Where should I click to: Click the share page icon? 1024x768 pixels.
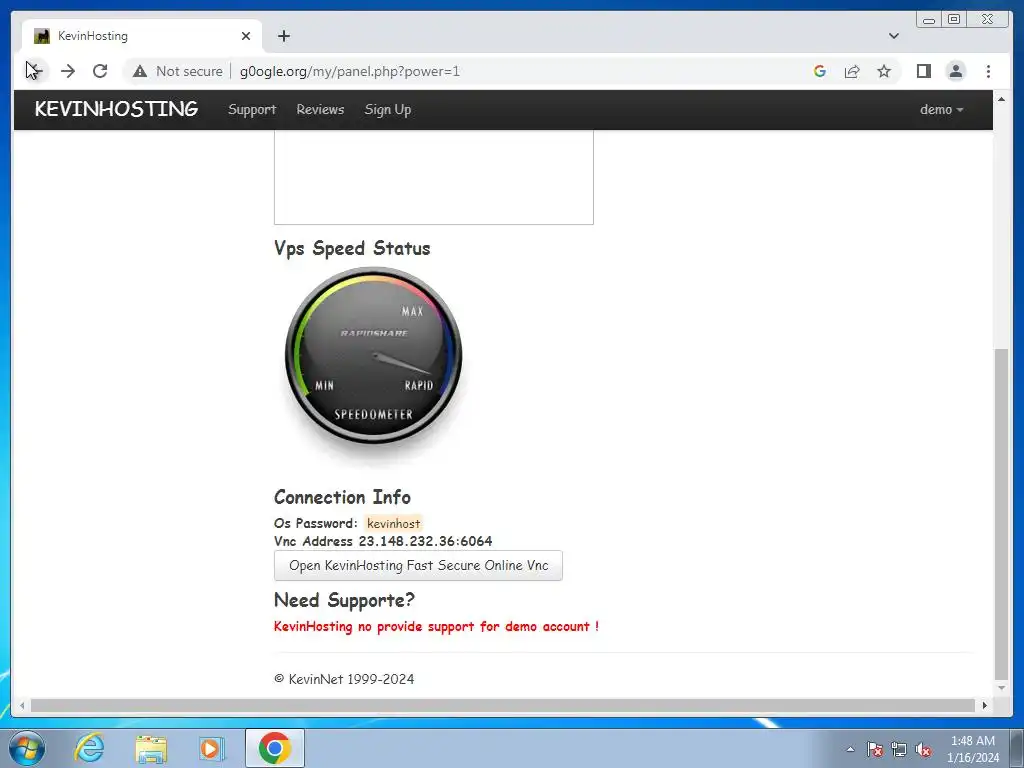[x=852, y=71]
